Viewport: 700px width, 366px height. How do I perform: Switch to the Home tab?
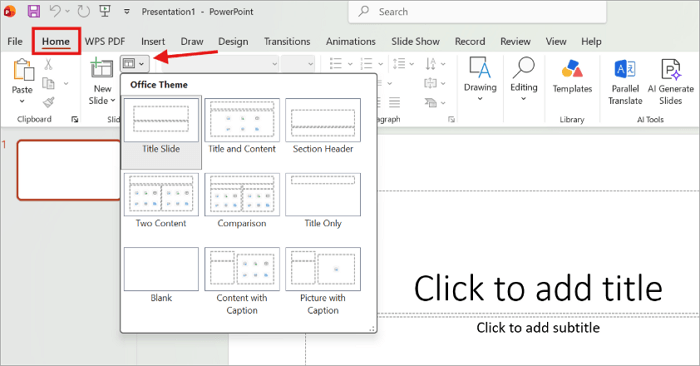click(x=56, y=42)
